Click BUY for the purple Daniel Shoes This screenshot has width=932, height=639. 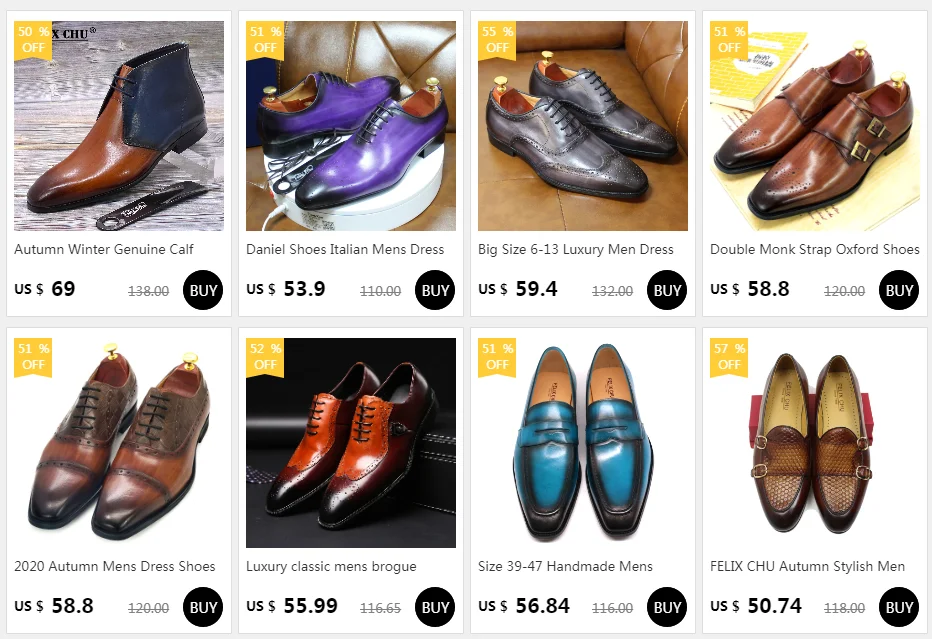click(x=435, y=290)
